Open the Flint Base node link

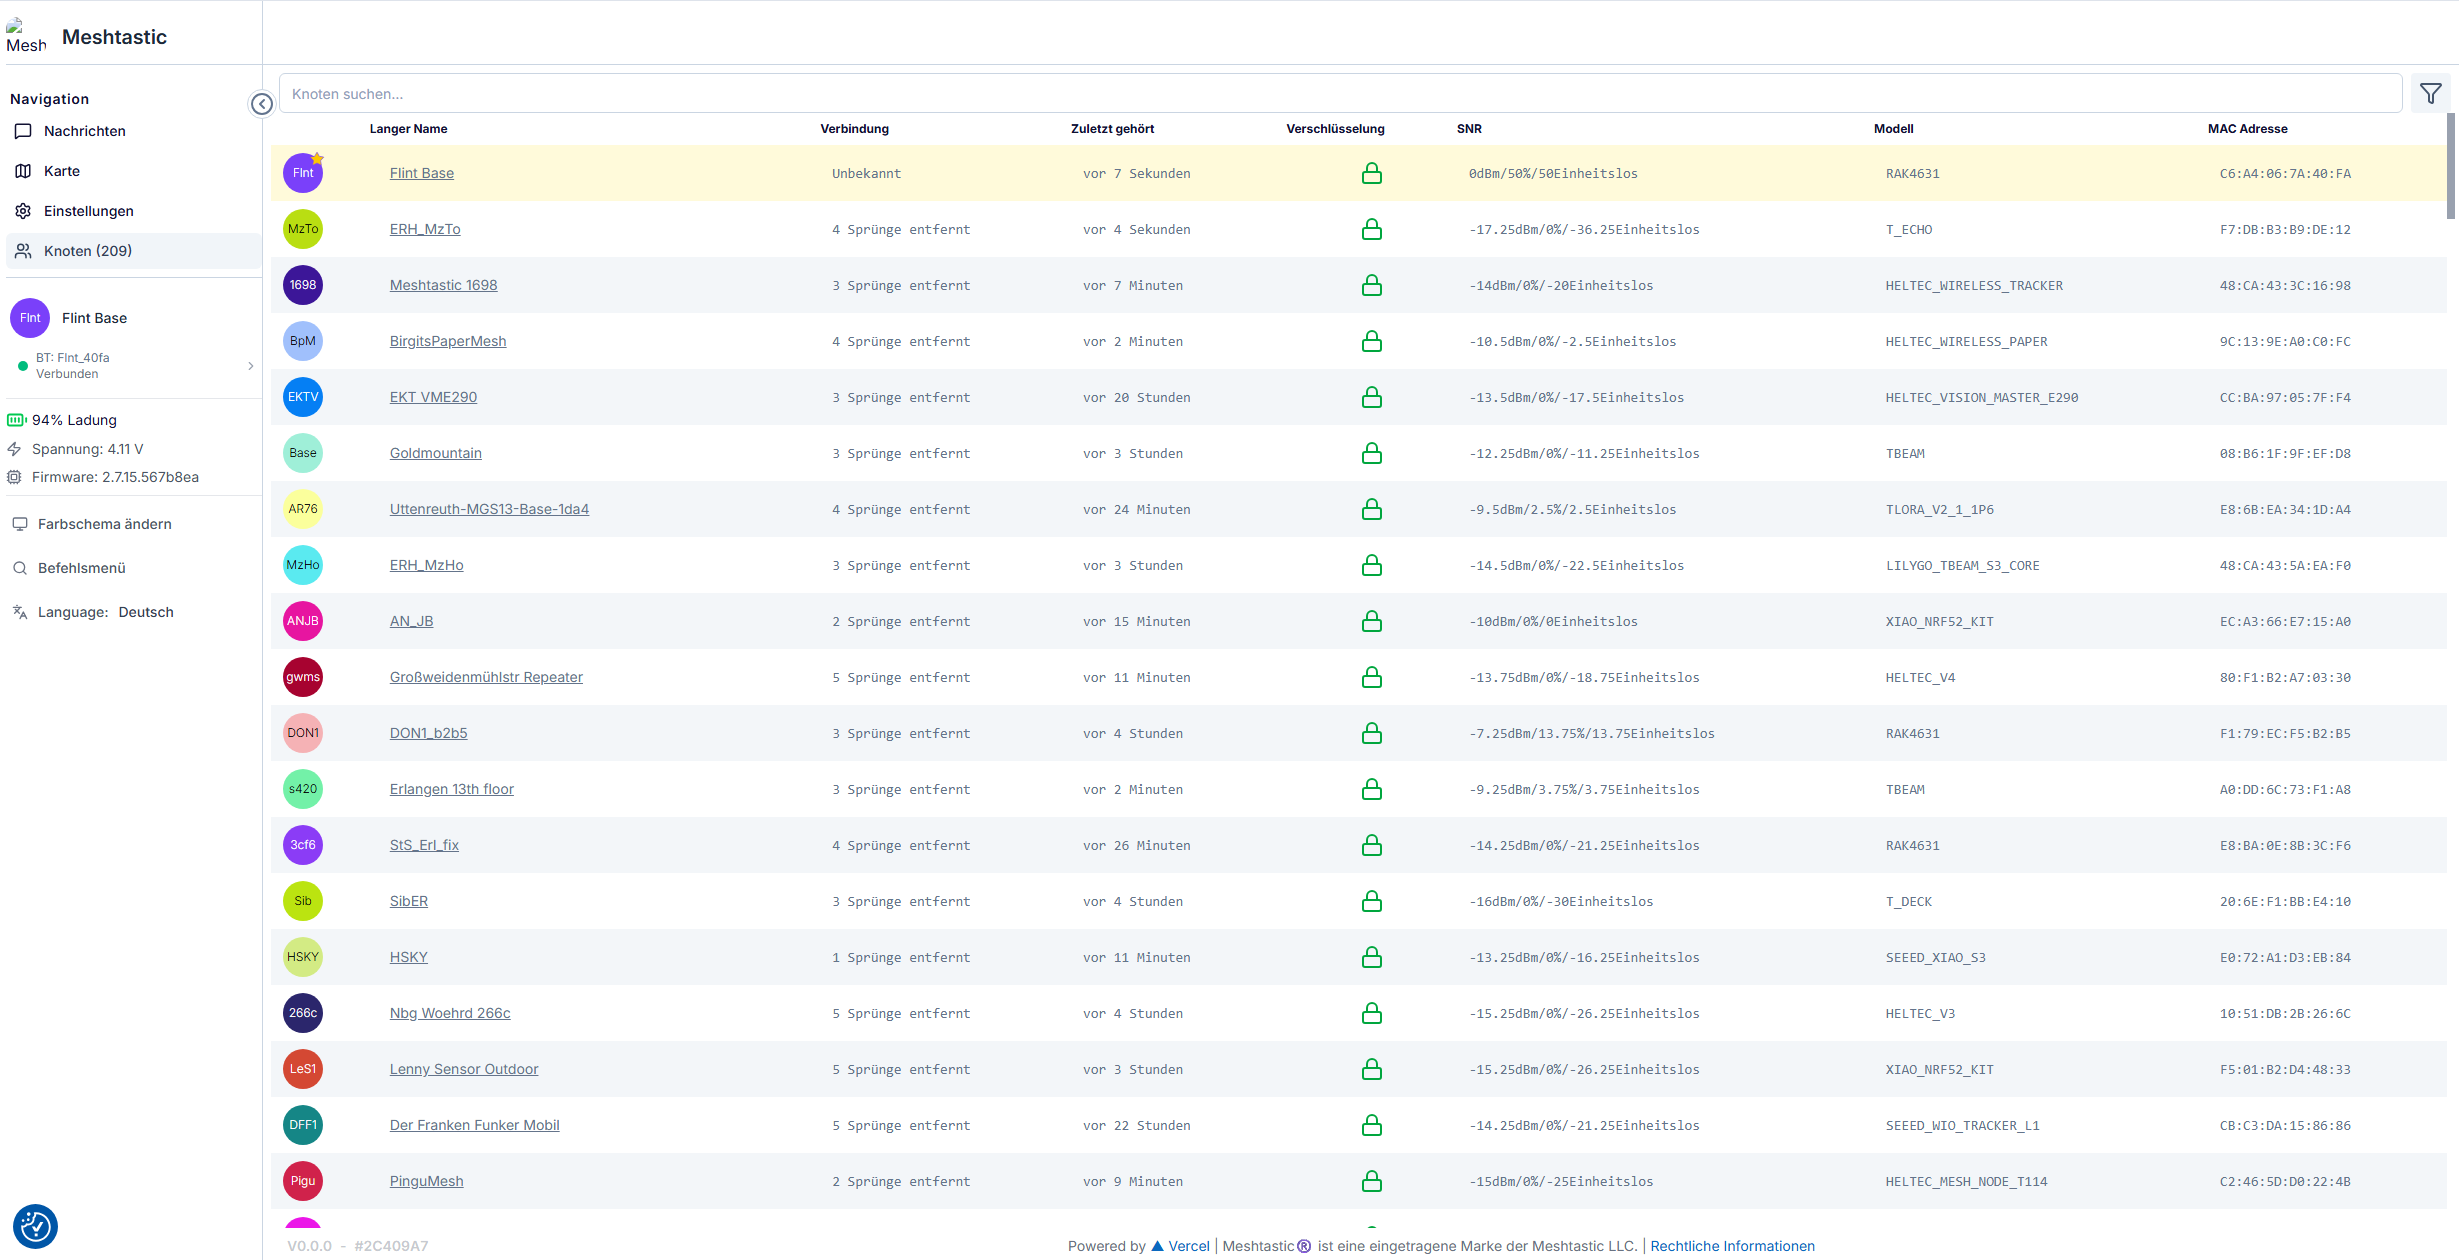[421, 173]
